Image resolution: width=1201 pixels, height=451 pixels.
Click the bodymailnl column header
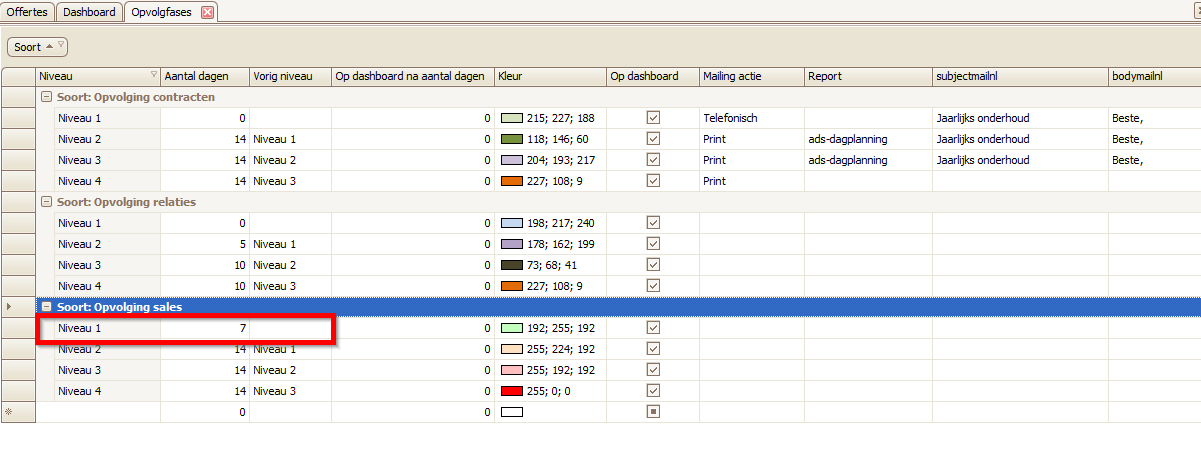[x=1155, y=76]
